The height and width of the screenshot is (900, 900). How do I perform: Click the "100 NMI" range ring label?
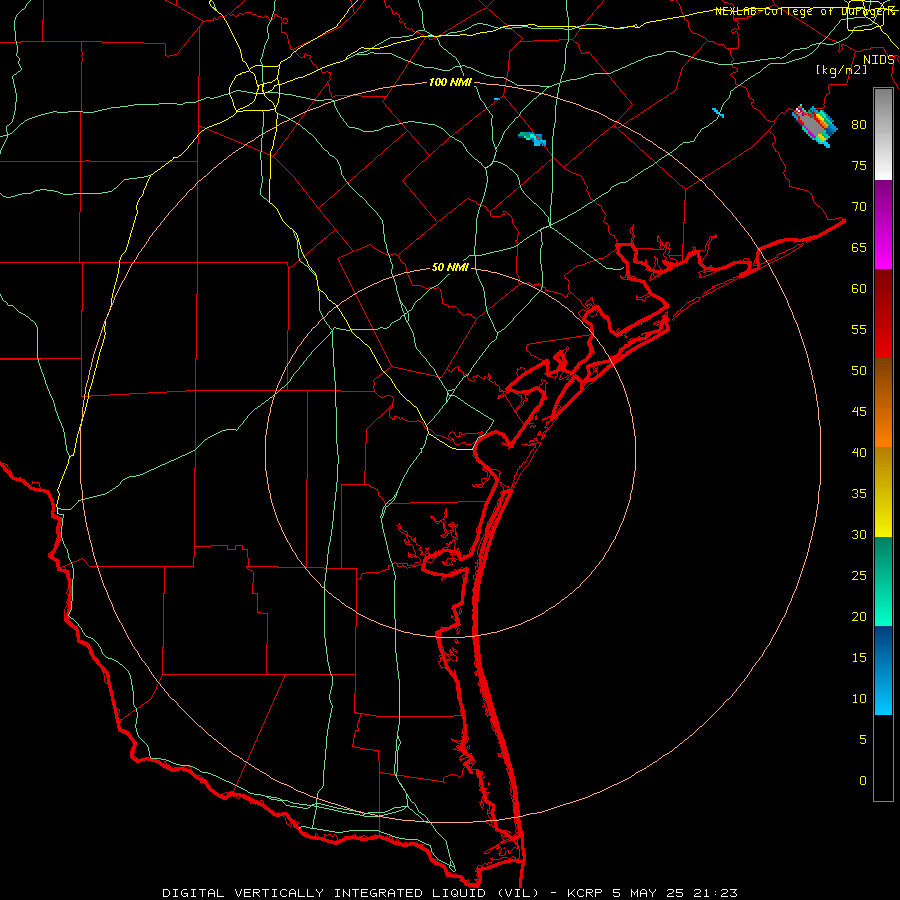[450, 82]
